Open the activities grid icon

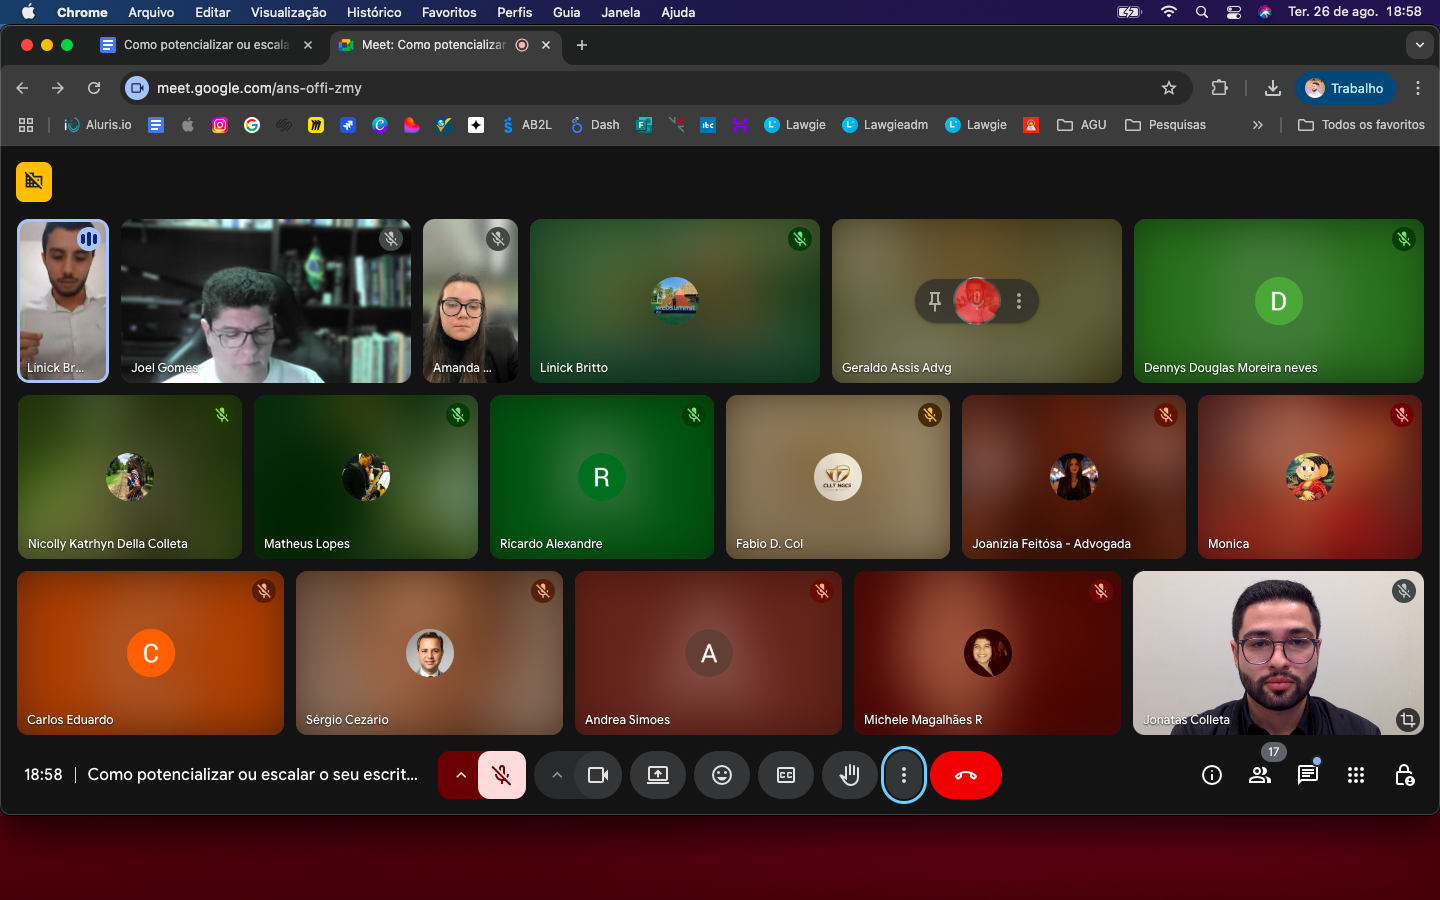point(1355,775)
